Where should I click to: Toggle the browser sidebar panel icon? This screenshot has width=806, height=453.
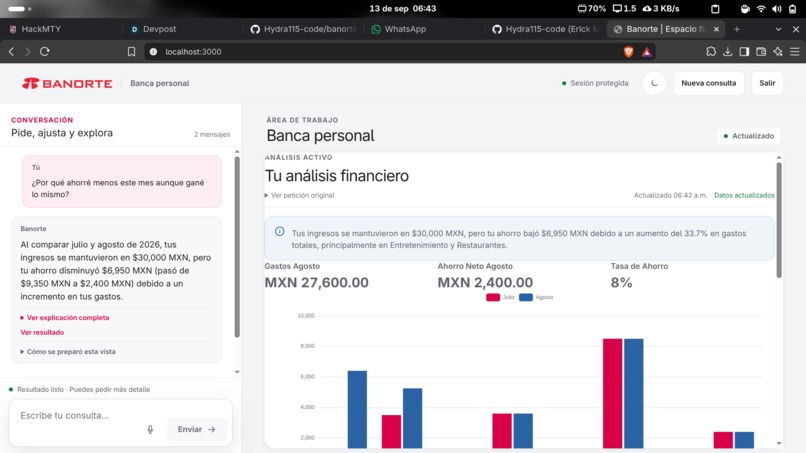pos(744,51)
